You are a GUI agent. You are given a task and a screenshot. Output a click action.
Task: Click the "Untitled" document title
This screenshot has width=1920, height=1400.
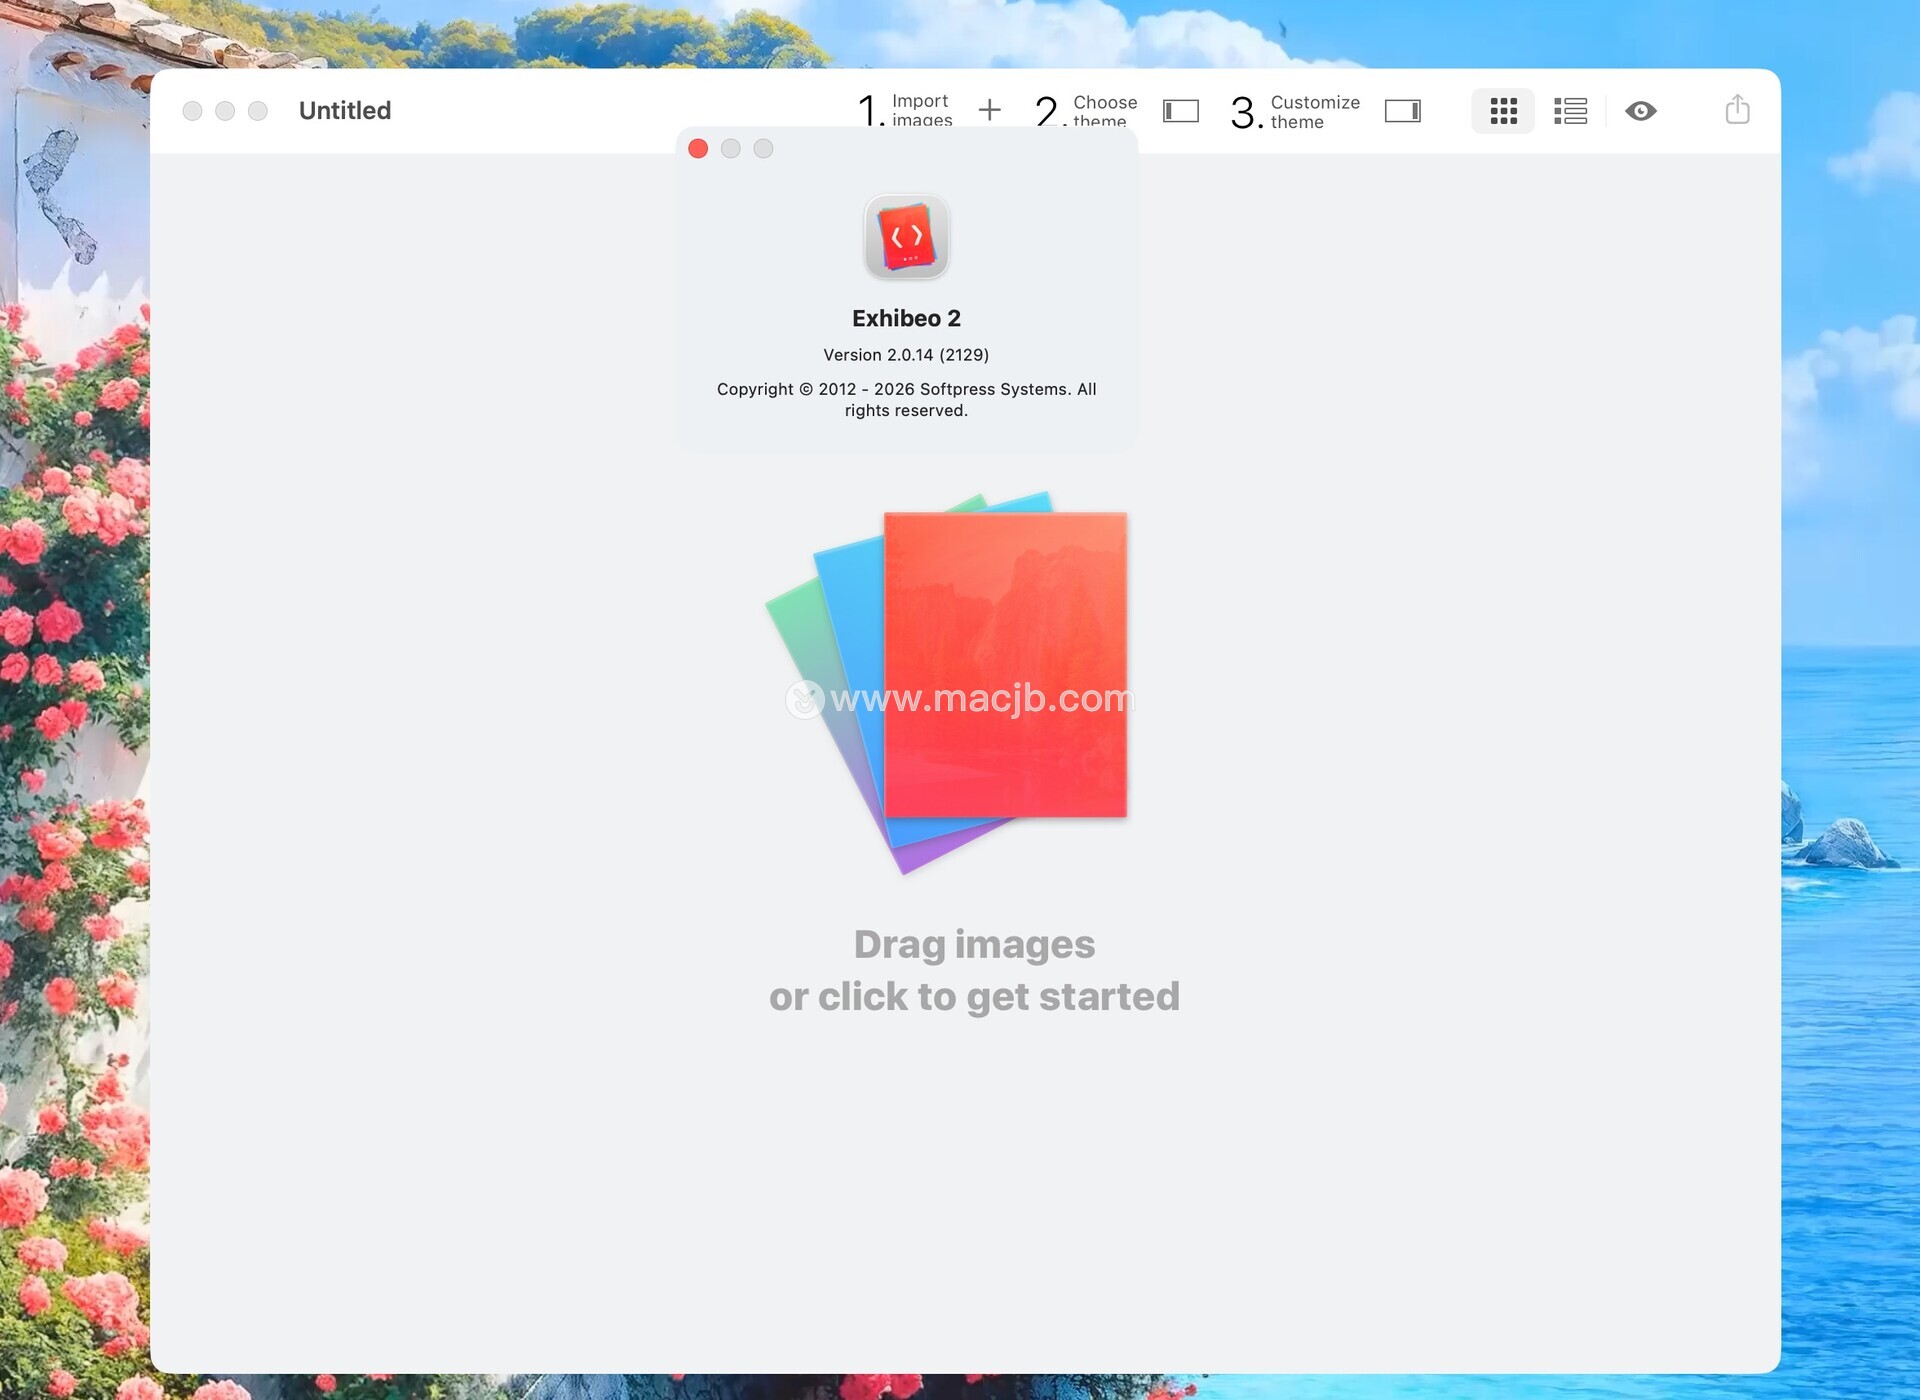pos(345,111)
